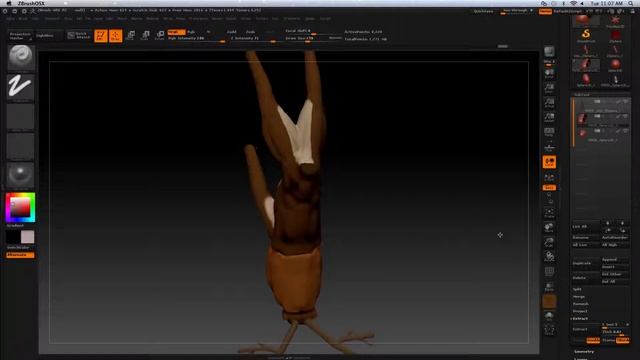Screen dimensions: 640x360
Task: Click the Frame icon in right shelf
Action: pos(549,213)
